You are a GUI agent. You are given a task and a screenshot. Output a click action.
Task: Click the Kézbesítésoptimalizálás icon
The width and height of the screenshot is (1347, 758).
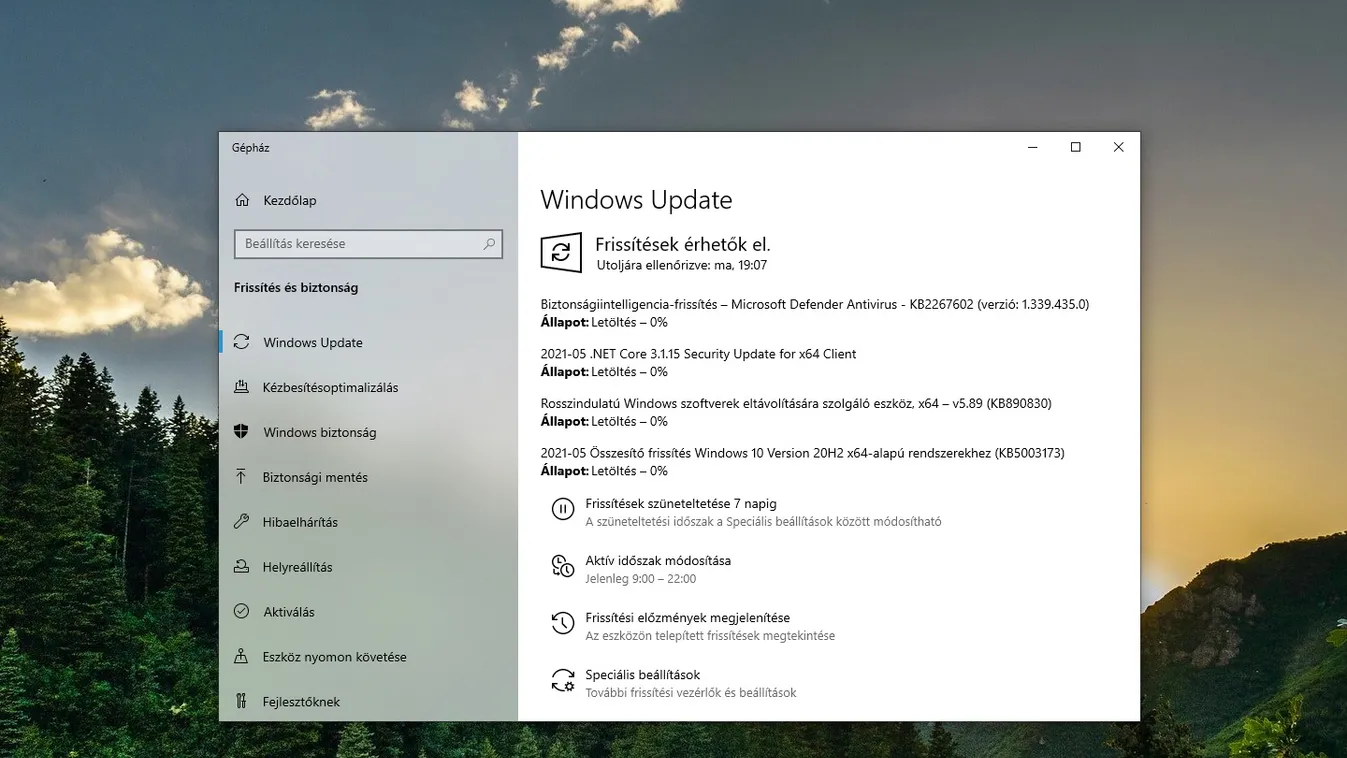click(241, 387)
